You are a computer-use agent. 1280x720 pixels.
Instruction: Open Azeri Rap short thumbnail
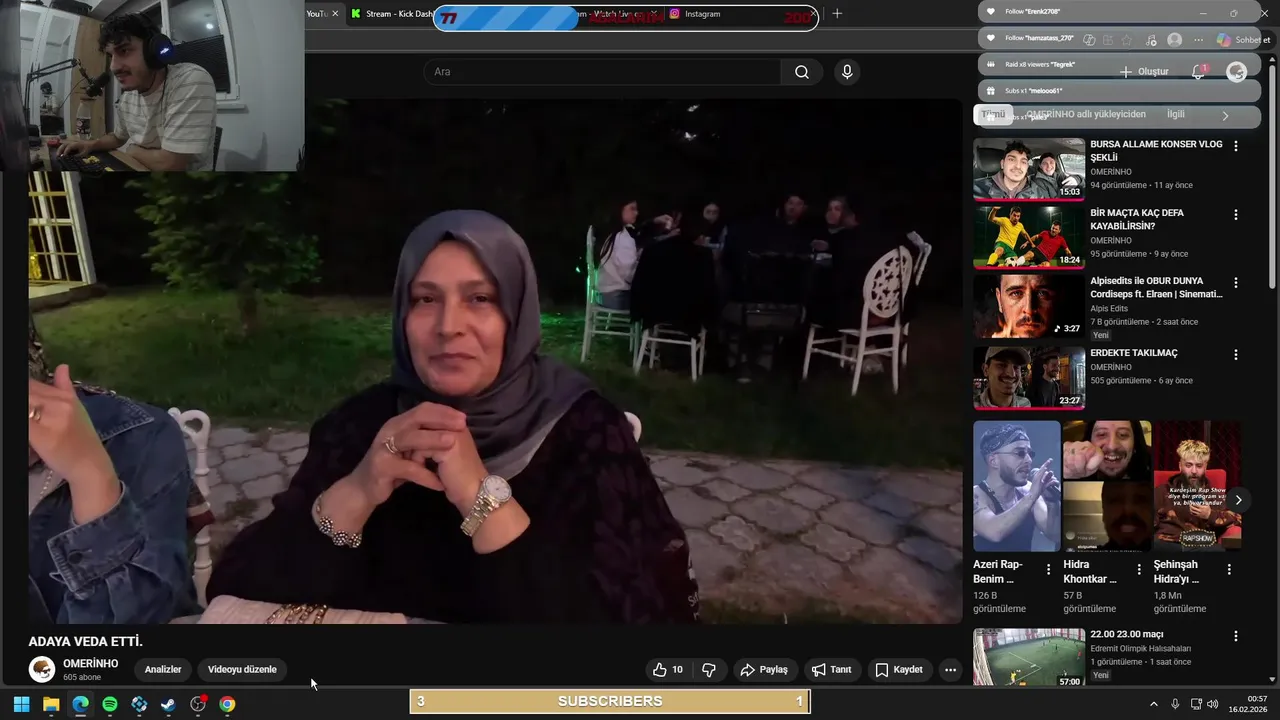coord(1016,486)
